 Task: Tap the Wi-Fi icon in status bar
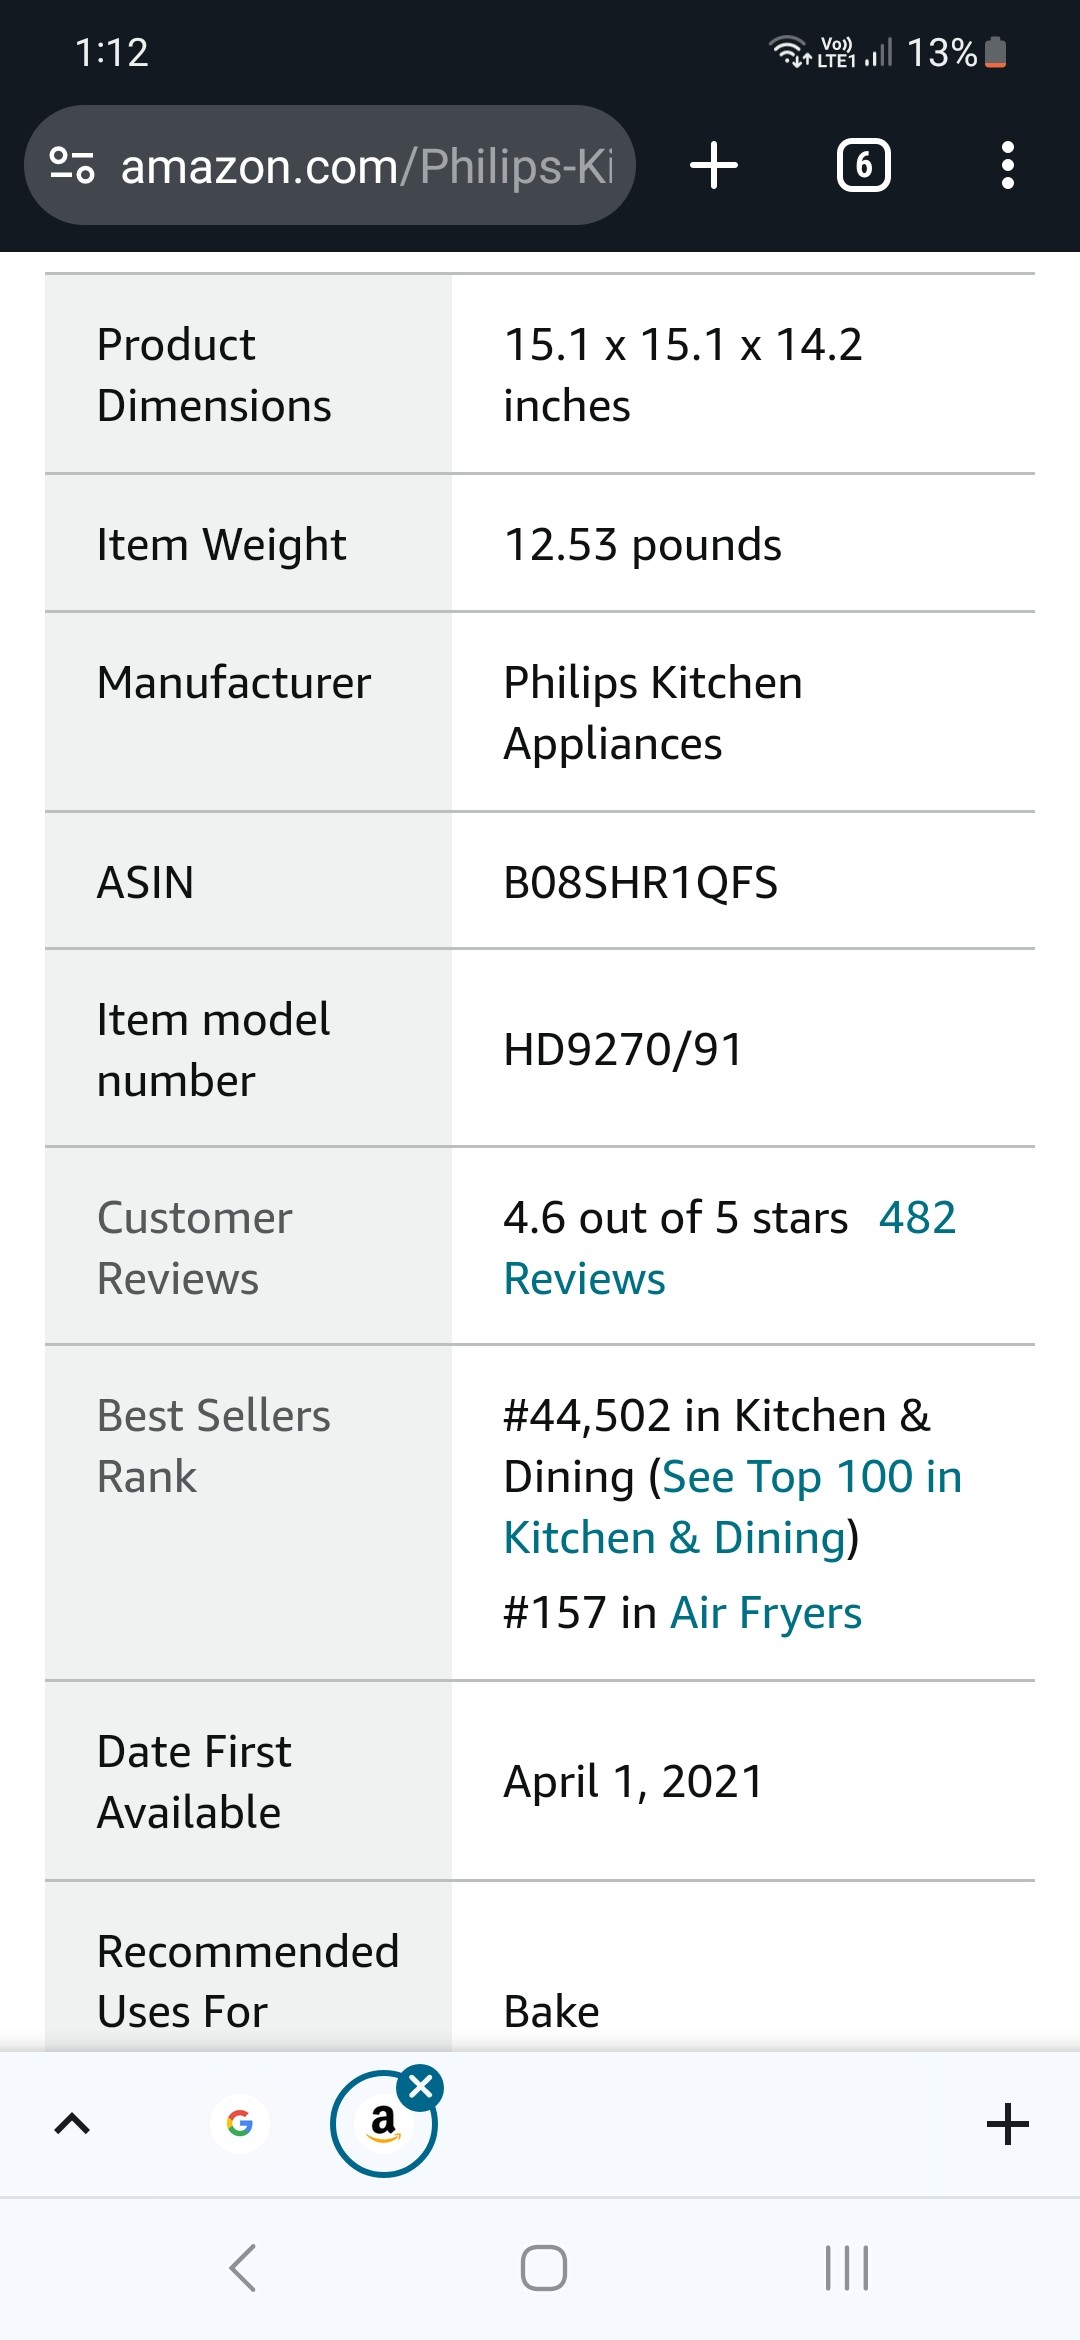[787, 50]
